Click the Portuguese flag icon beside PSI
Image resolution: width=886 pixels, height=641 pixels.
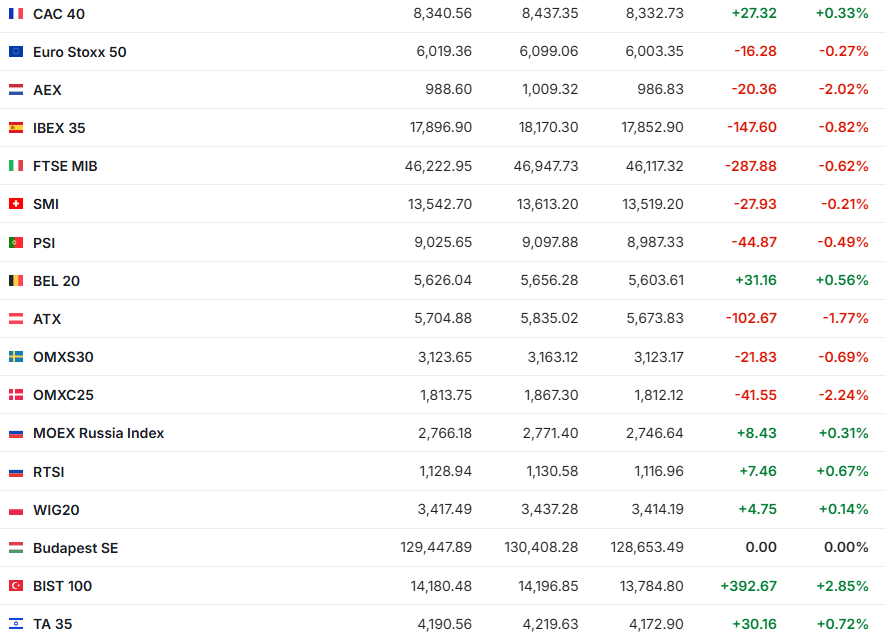pos(16,242)
